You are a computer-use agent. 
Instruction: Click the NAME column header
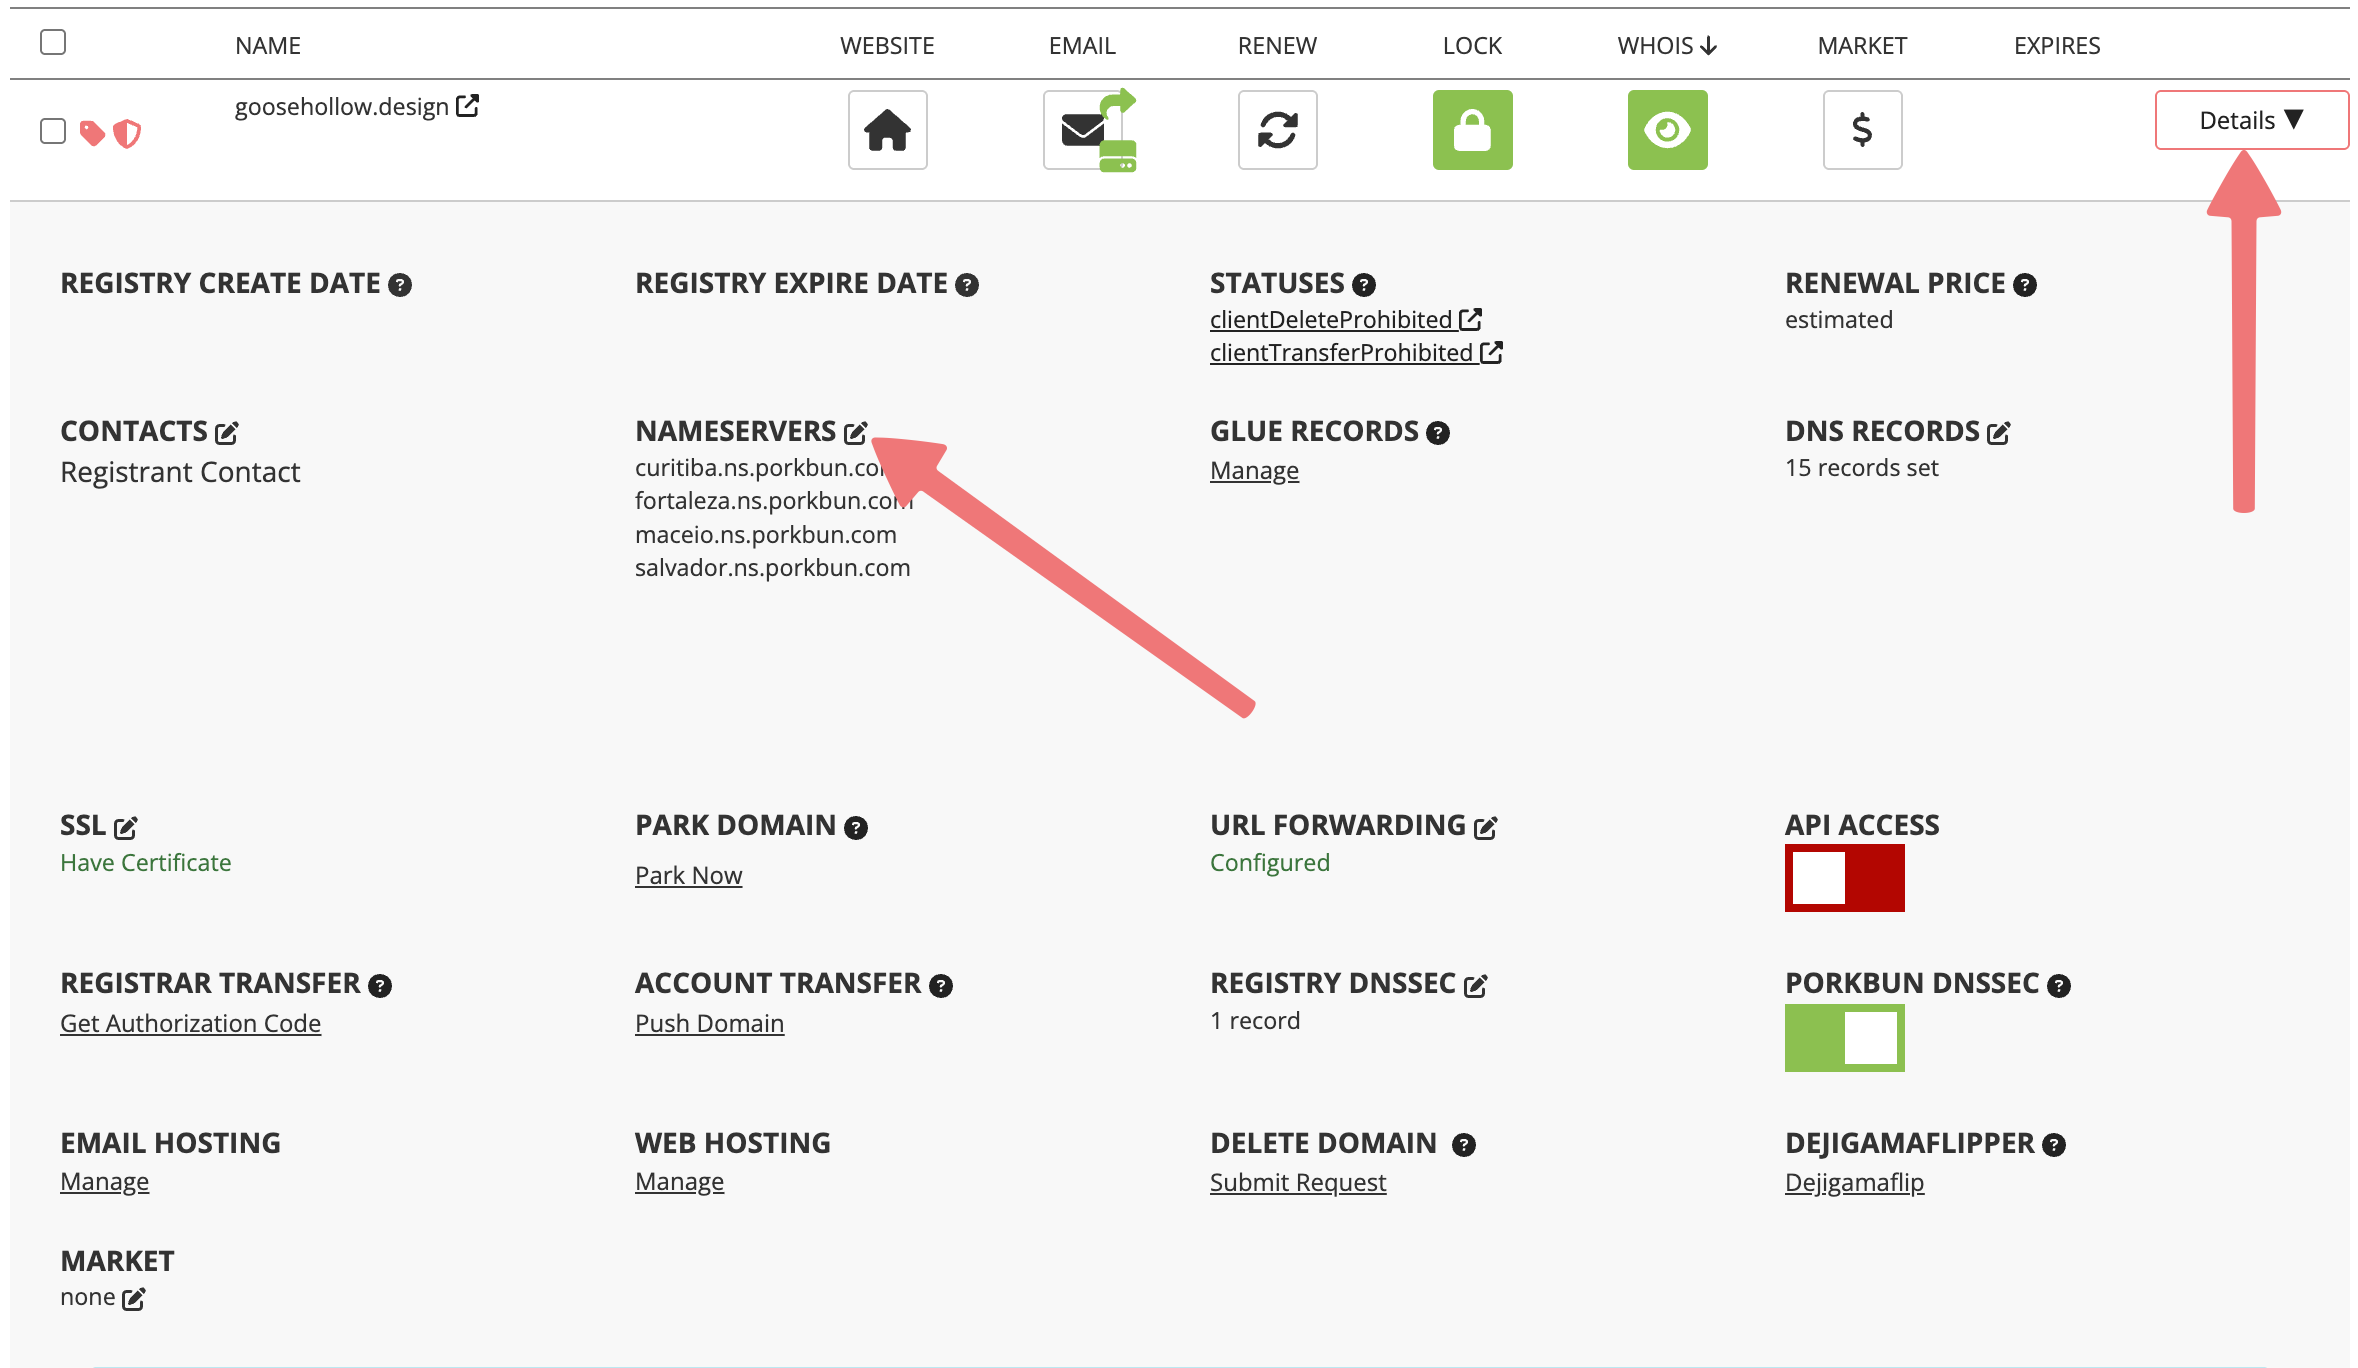(268, 46)
